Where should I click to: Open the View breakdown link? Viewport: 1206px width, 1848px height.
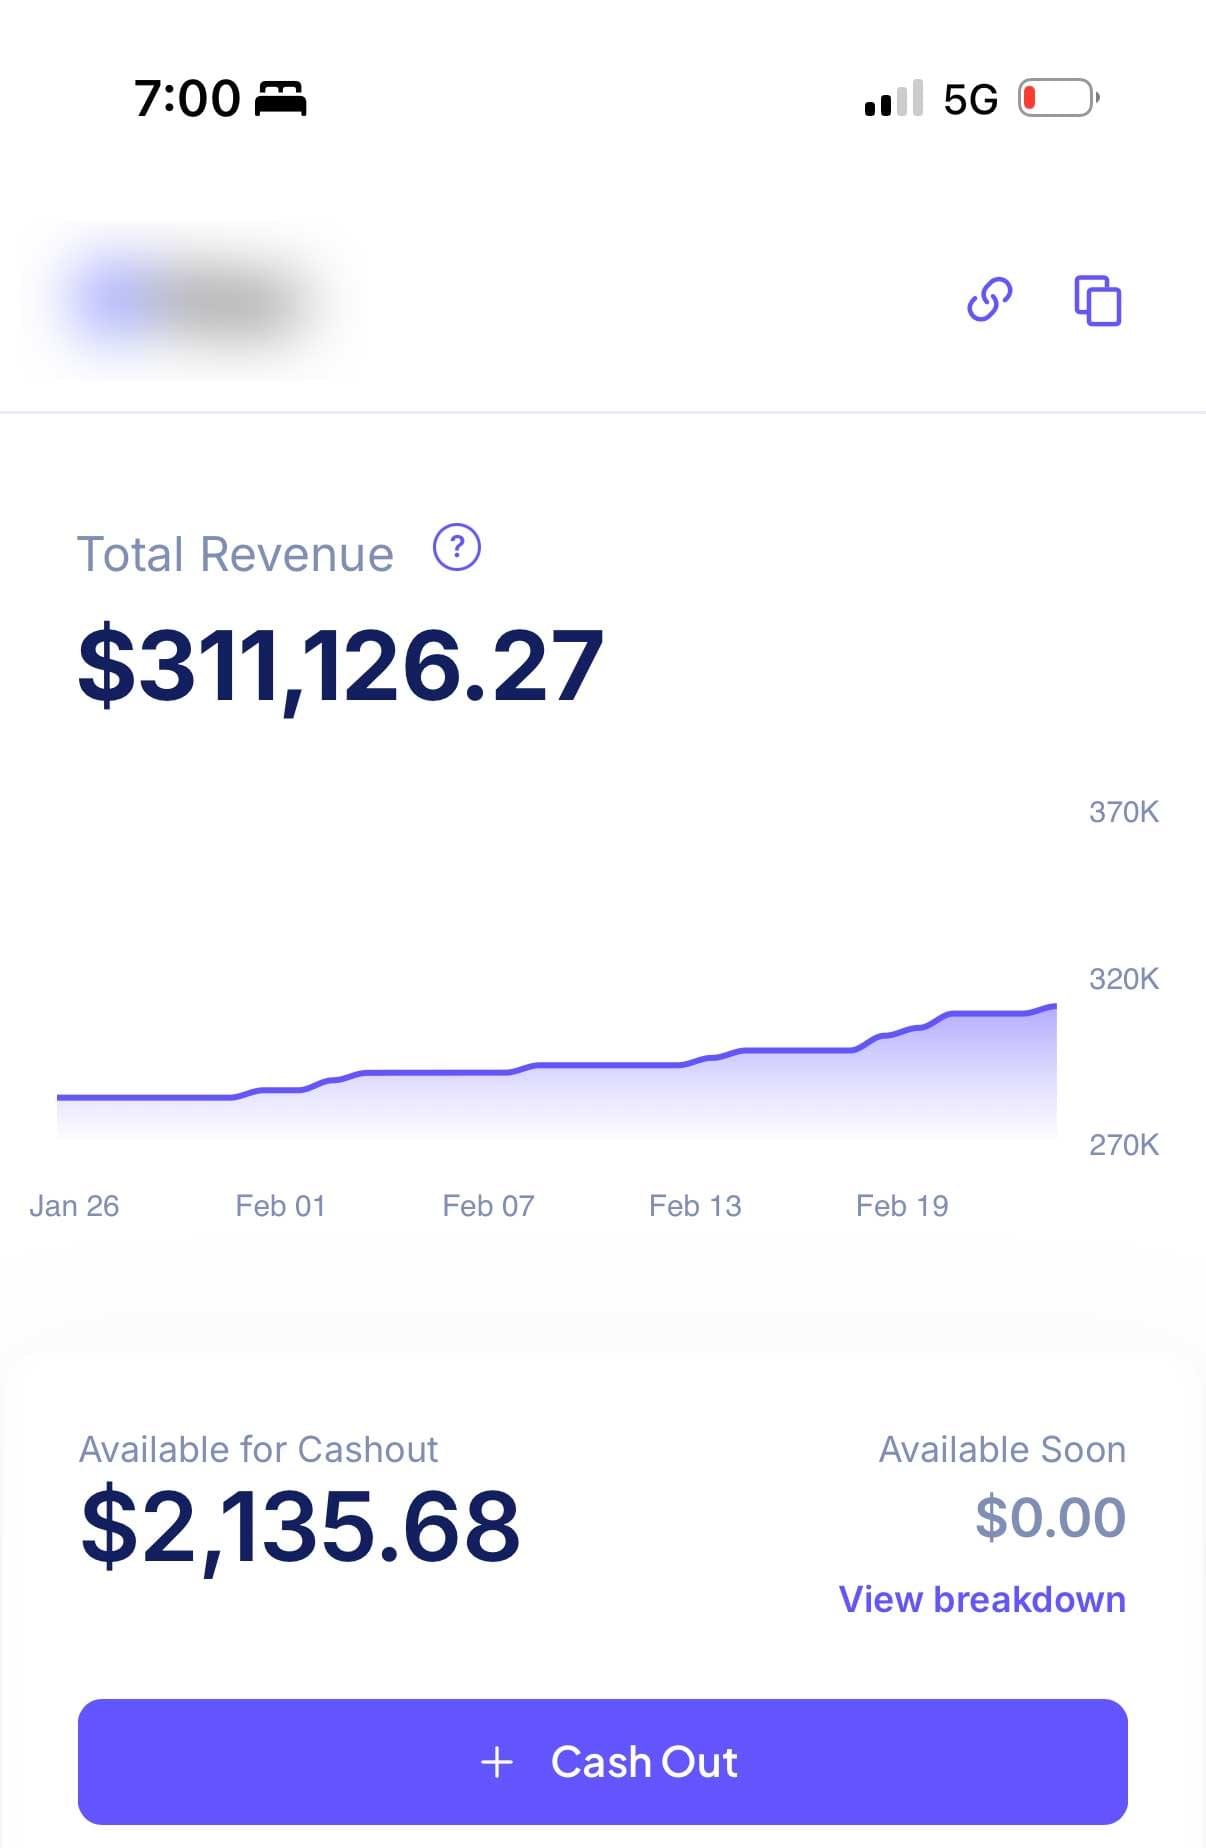[982, 1599]
